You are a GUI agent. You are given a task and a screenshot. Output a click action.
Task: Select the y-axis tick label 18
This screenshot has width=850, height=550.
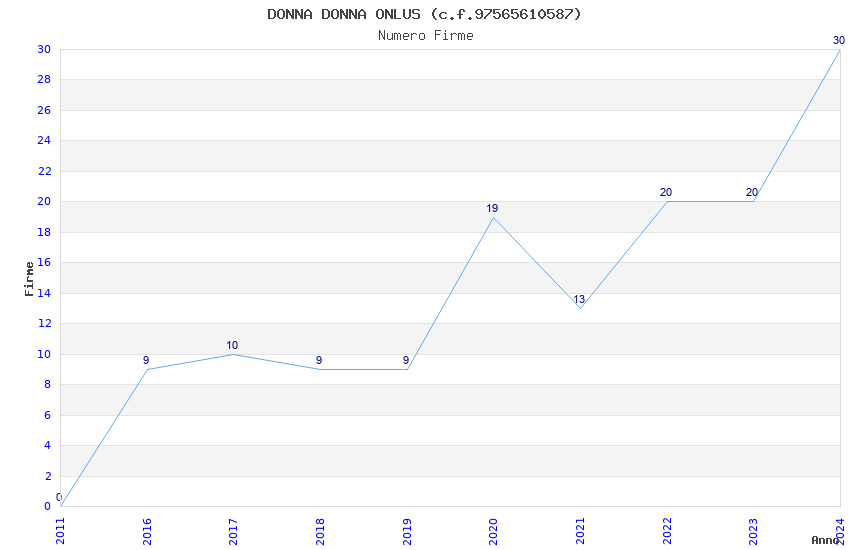coord(44,232)
